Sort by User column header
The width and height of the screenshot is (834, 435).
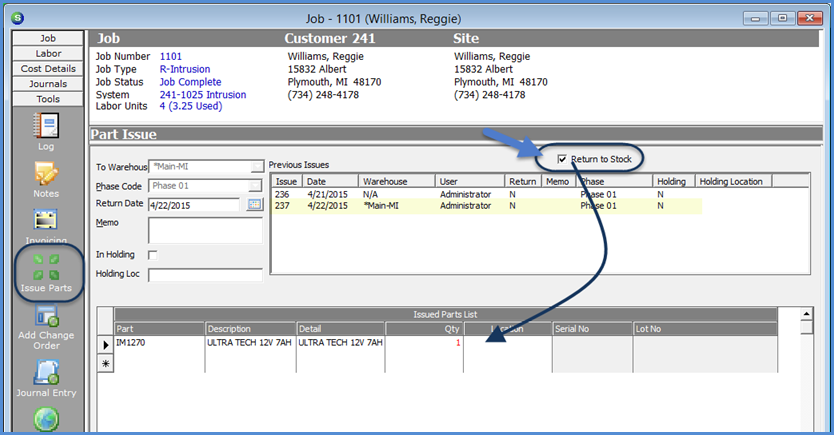point(469,181)
